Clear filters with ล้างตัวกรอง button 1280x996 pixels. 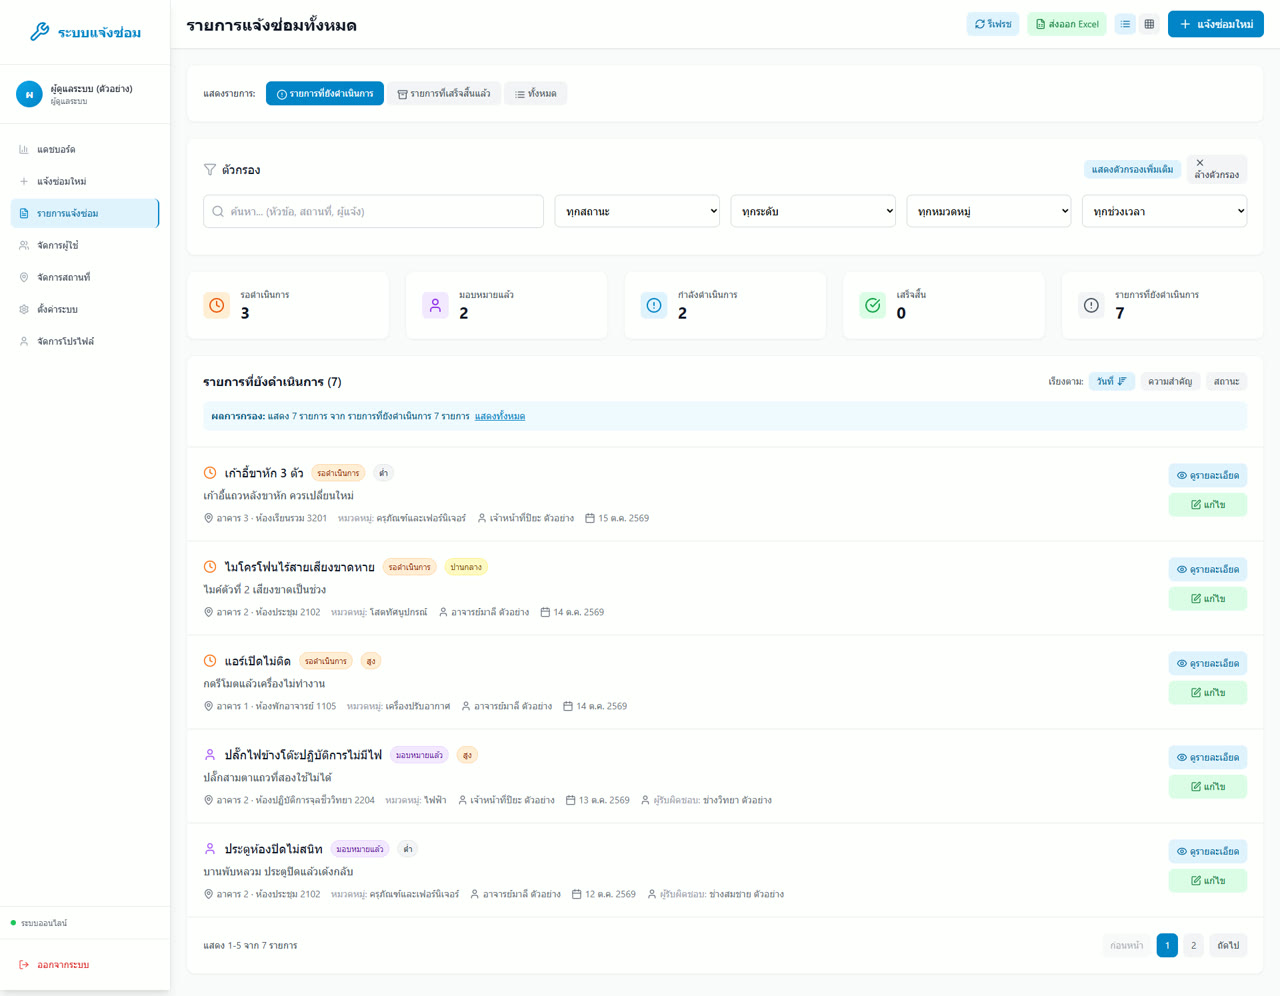(x=1216, y=169)
